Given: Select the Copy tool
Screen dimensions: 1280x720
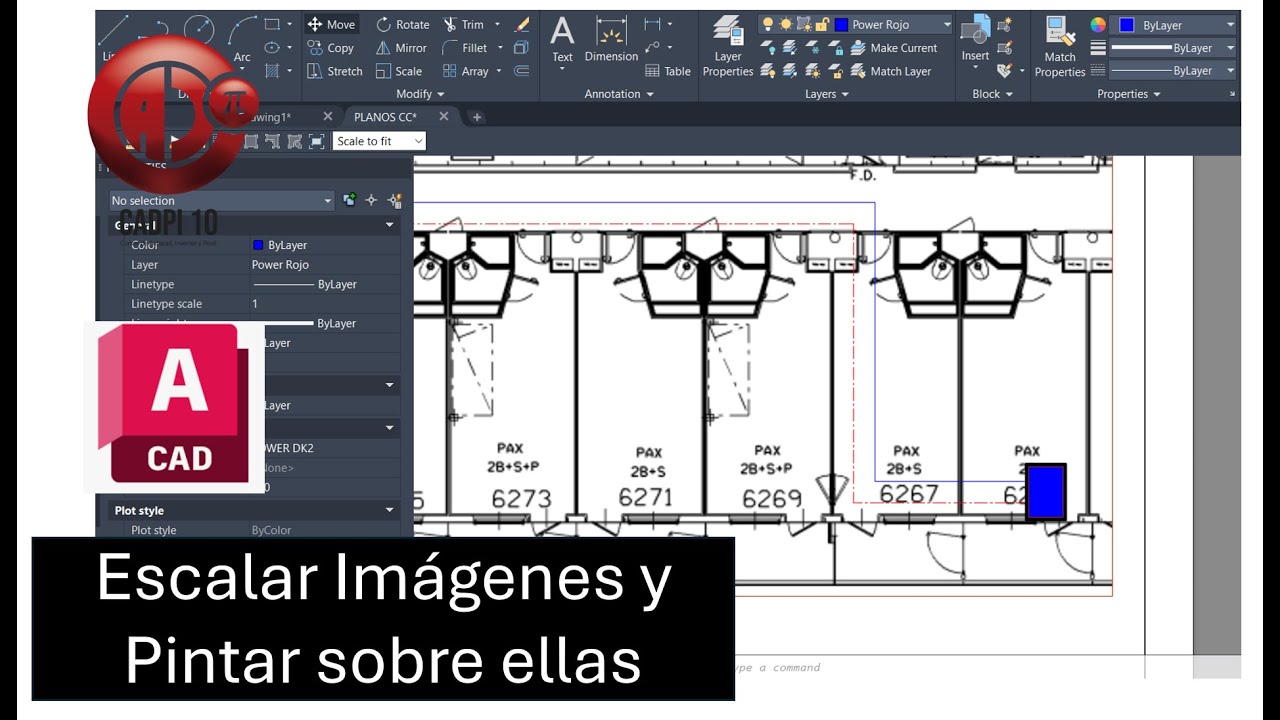Looking at the screenshot, I should point(331,48).
